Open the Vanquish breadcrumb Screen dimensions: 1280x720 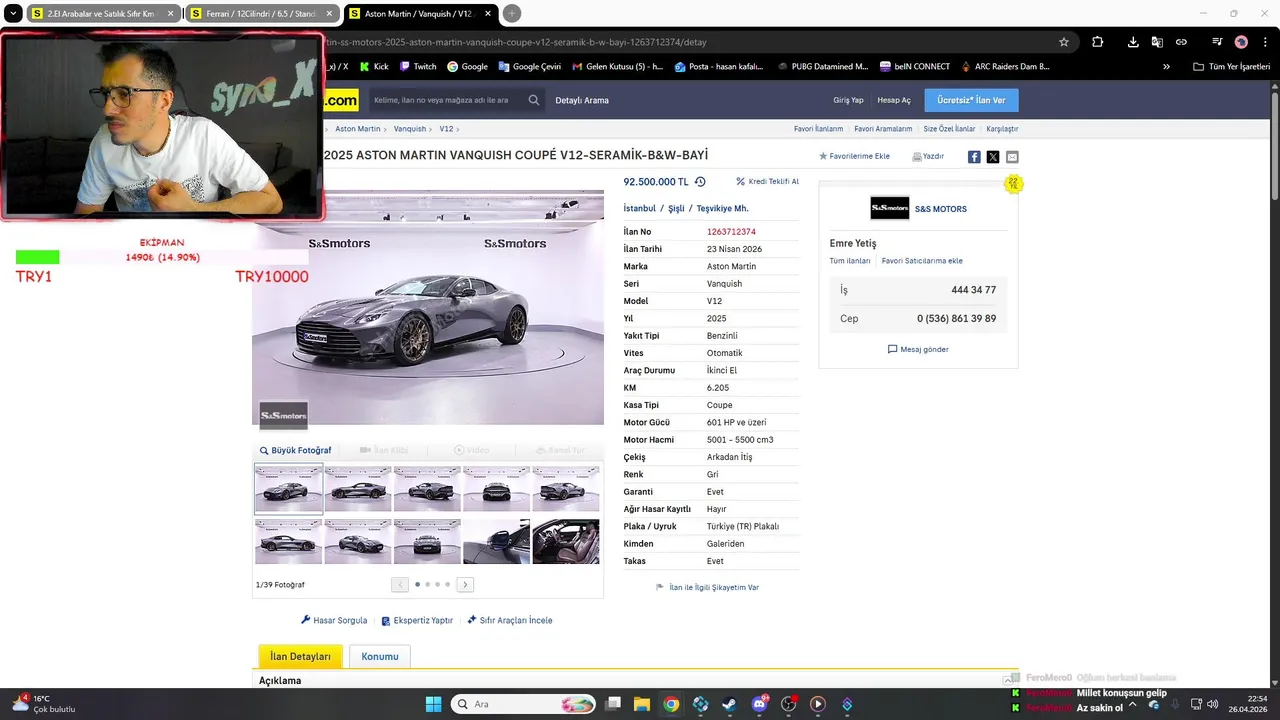click(x=409, y=129)
